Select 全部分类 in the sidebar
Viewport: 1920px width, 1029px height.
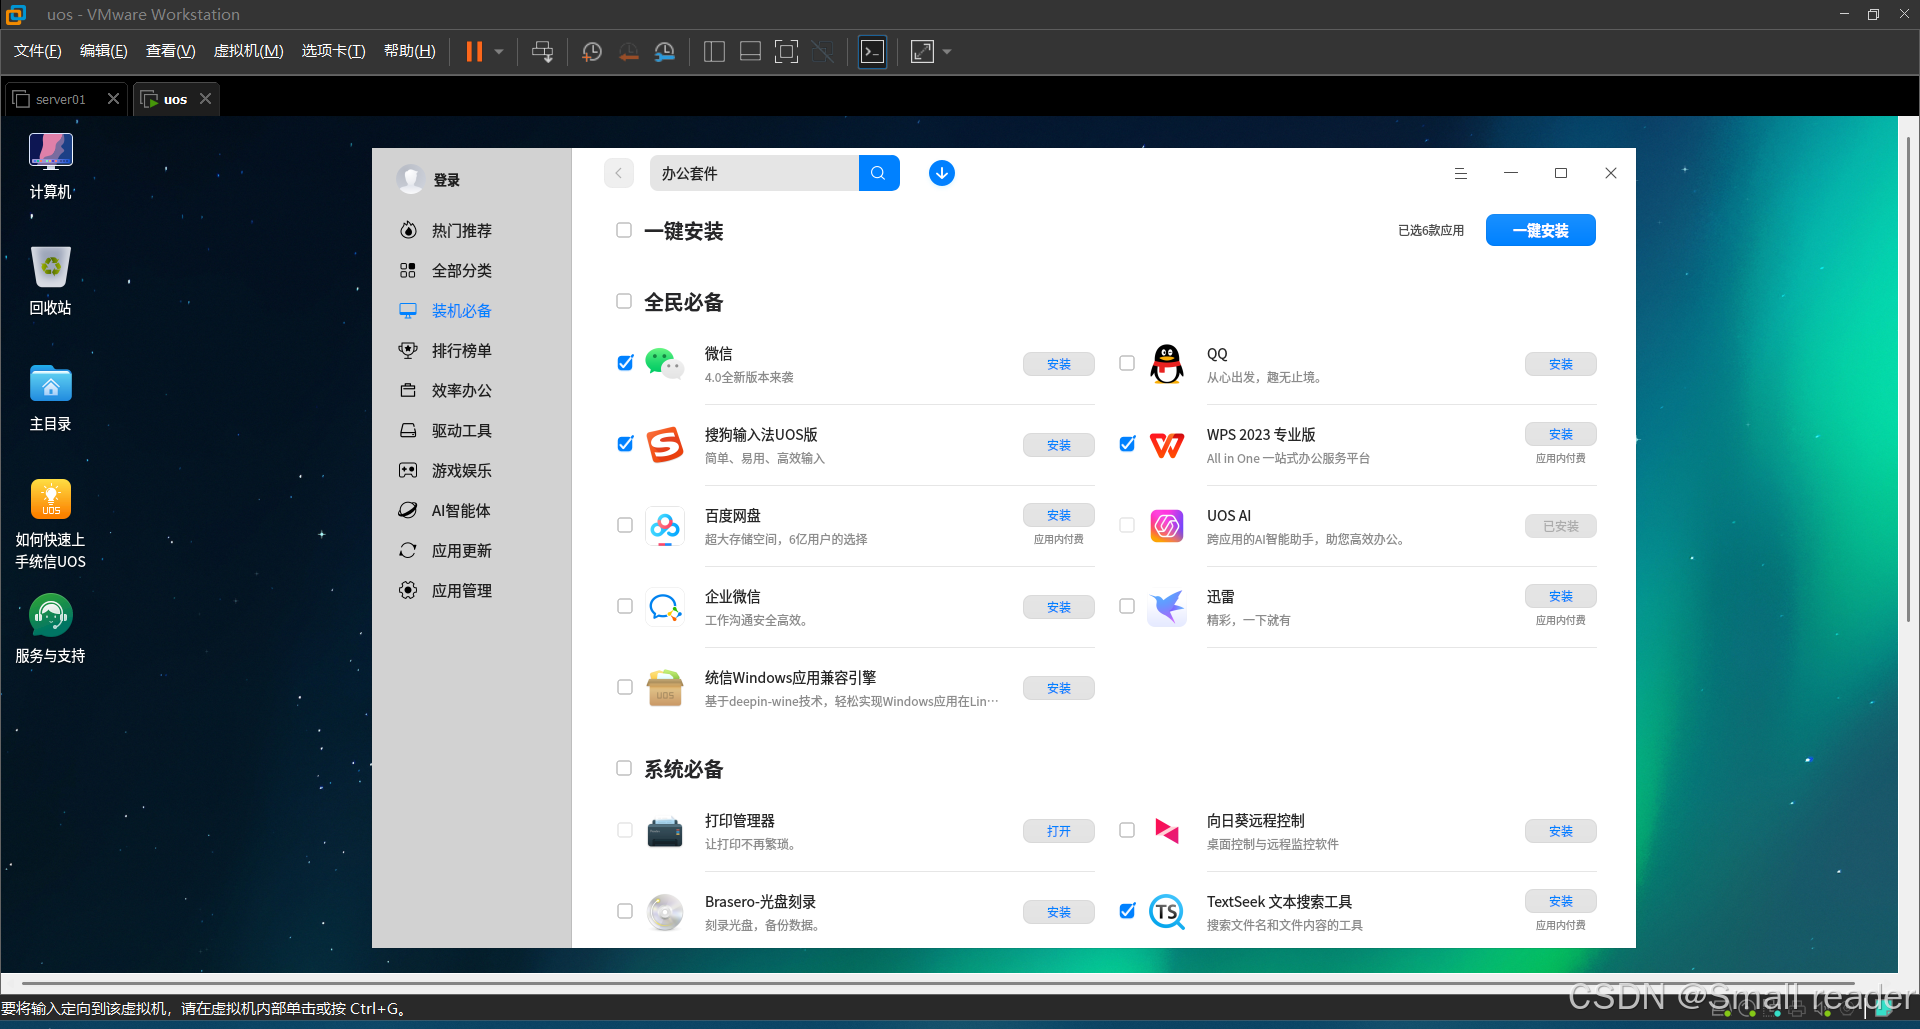(x=461, y=270)
